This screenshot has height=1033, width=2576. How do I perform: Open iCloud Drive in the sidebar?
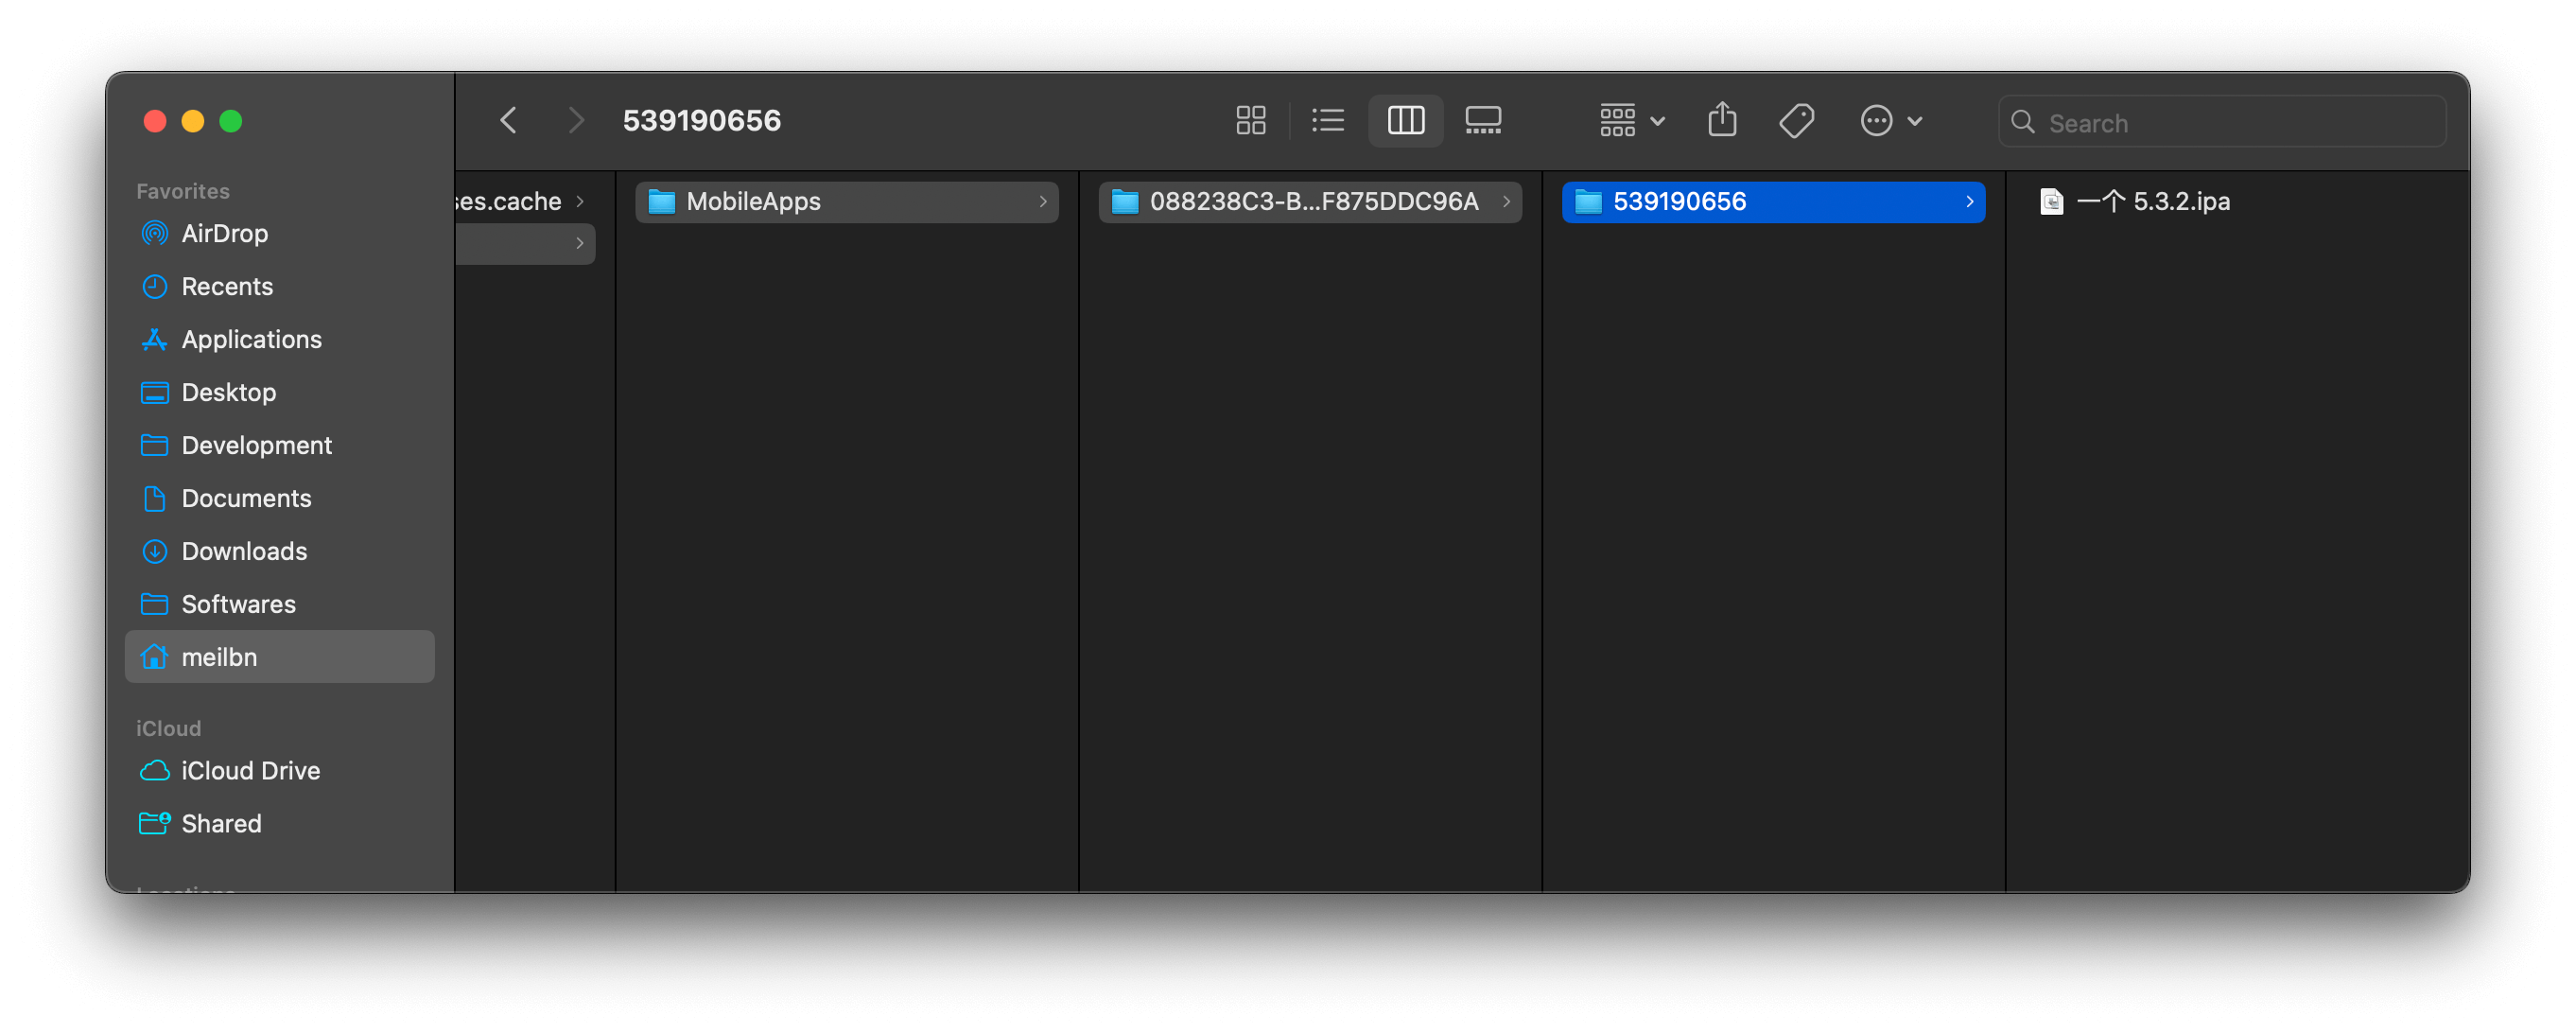tap(250, 770)
